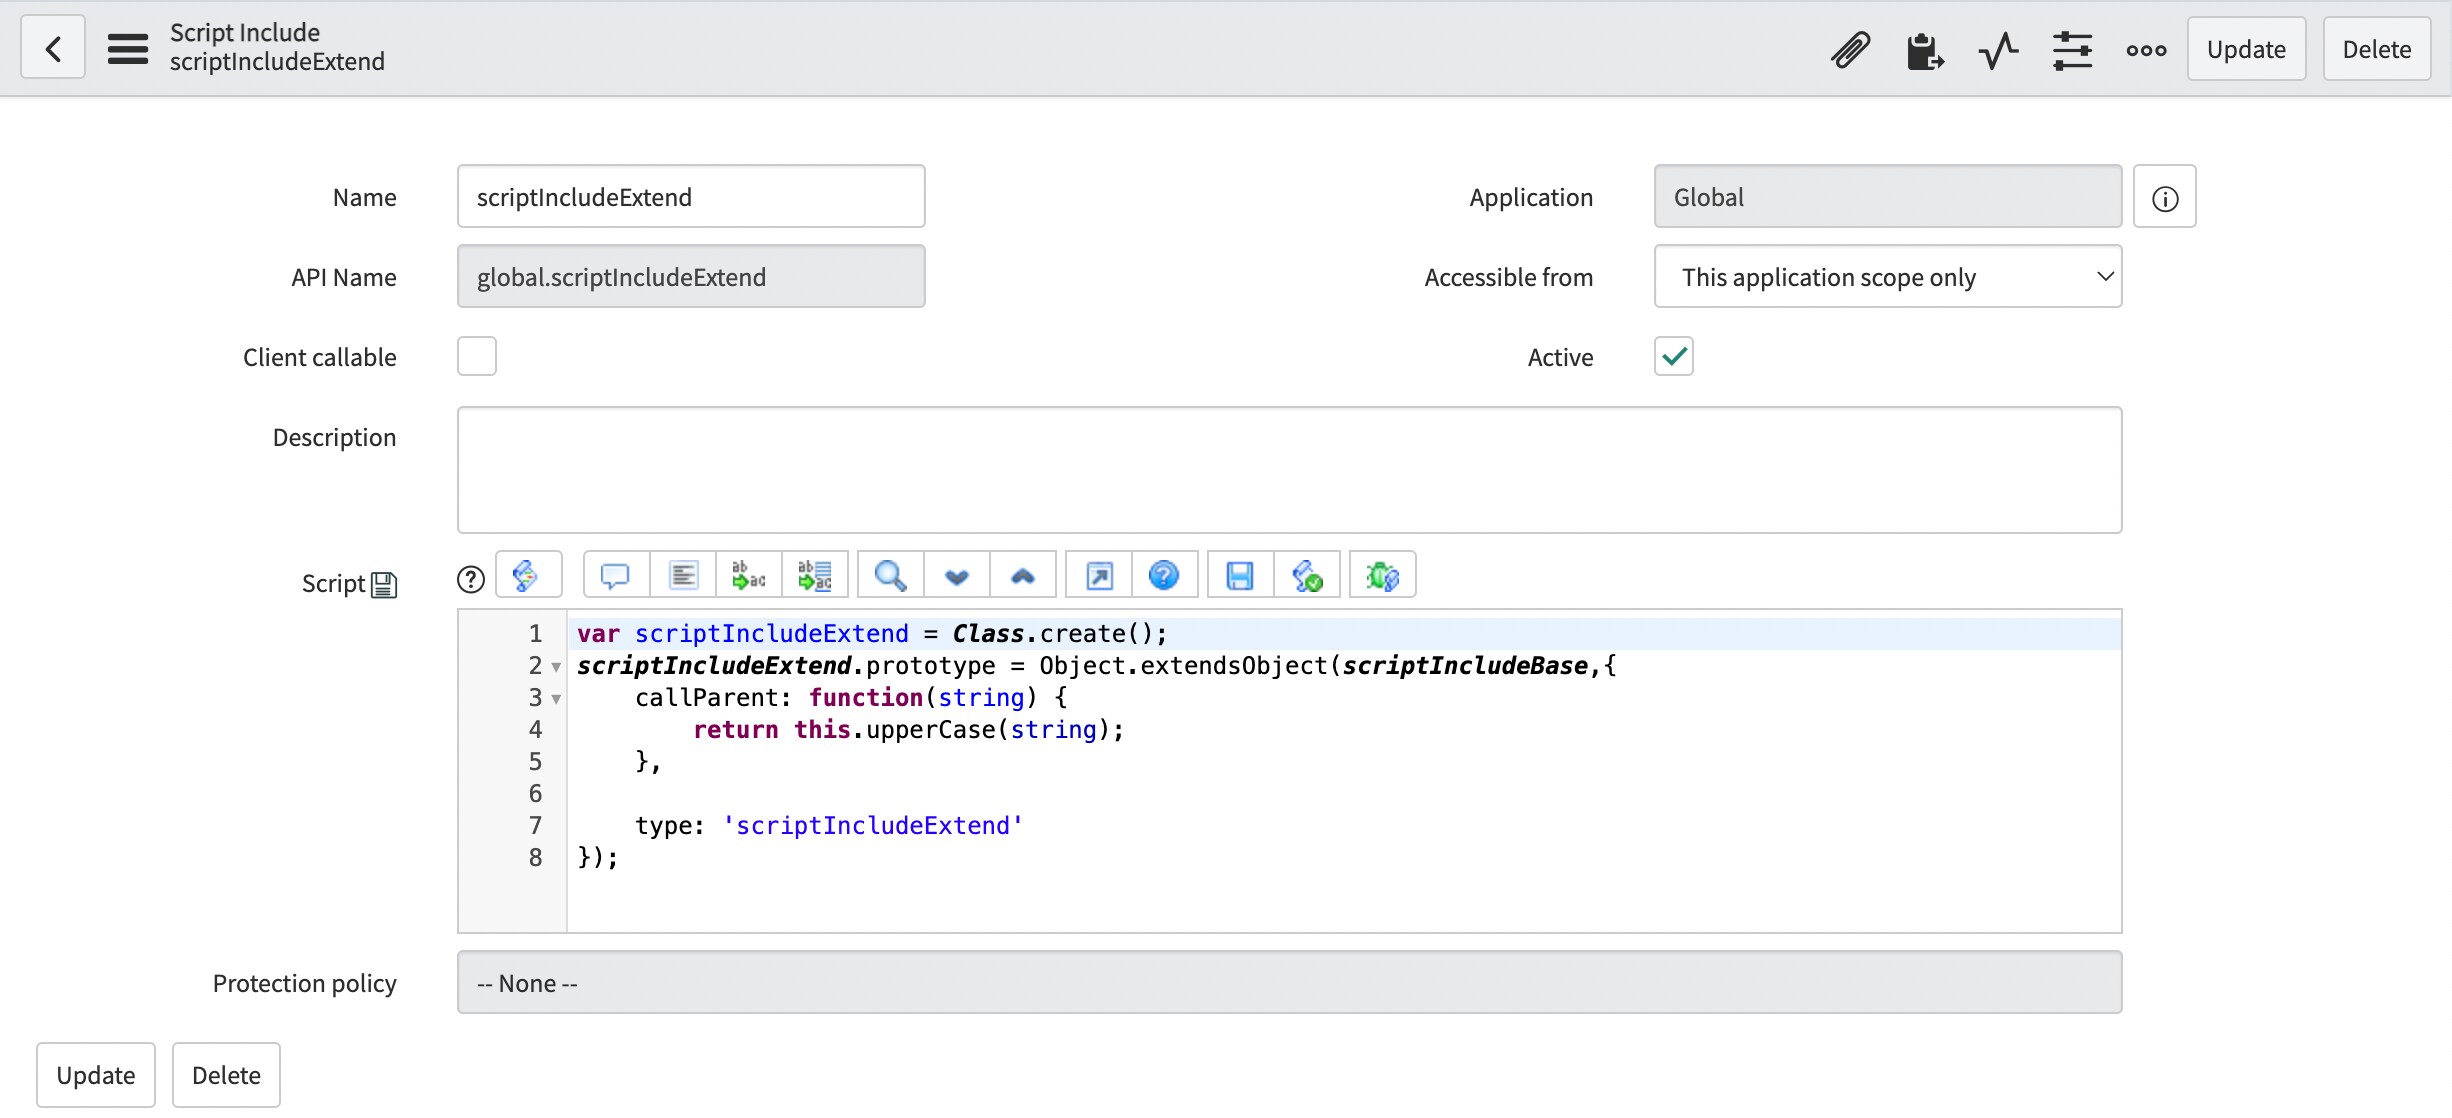Click find previous up-arrow icon
Viewport: 2452px width, 1118px height.
1023,575
